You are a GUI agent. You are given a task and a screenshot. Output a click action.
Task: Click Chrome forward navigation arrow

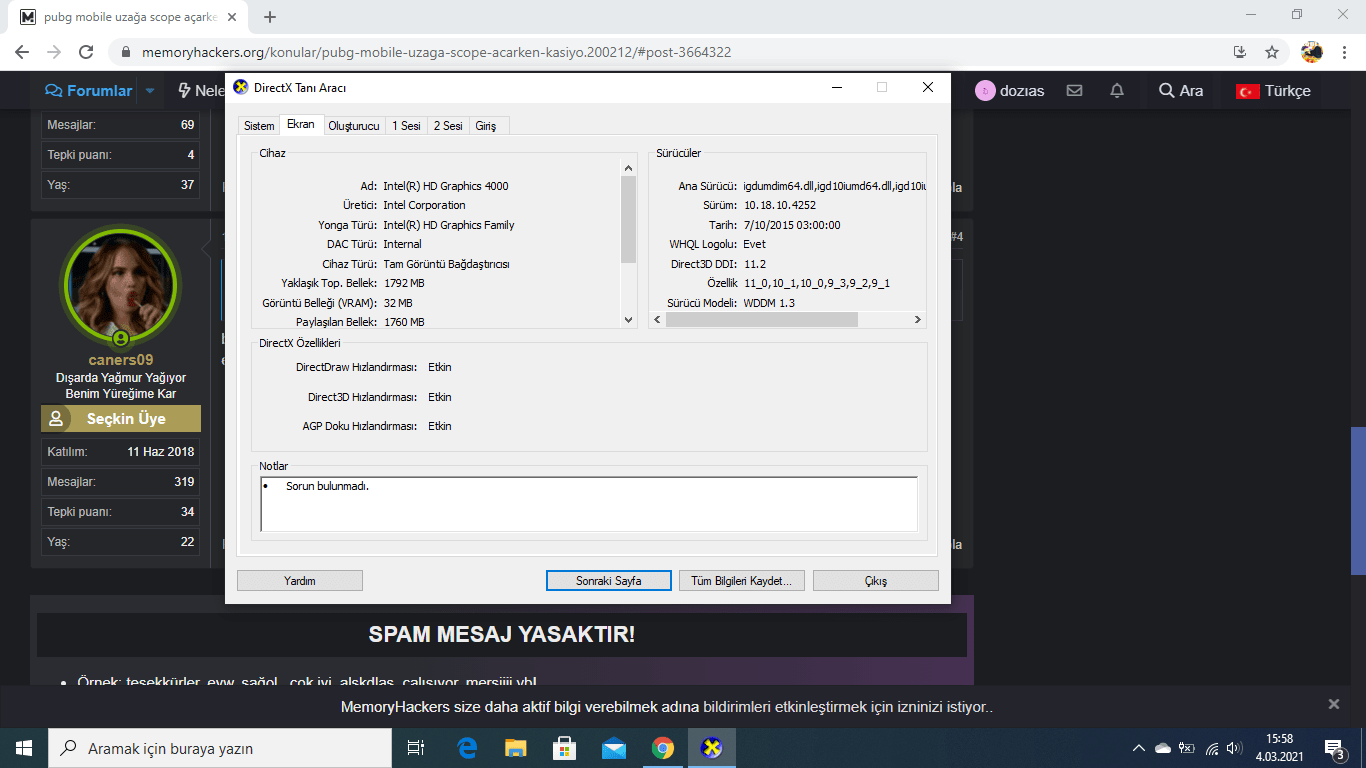point(54,52)
